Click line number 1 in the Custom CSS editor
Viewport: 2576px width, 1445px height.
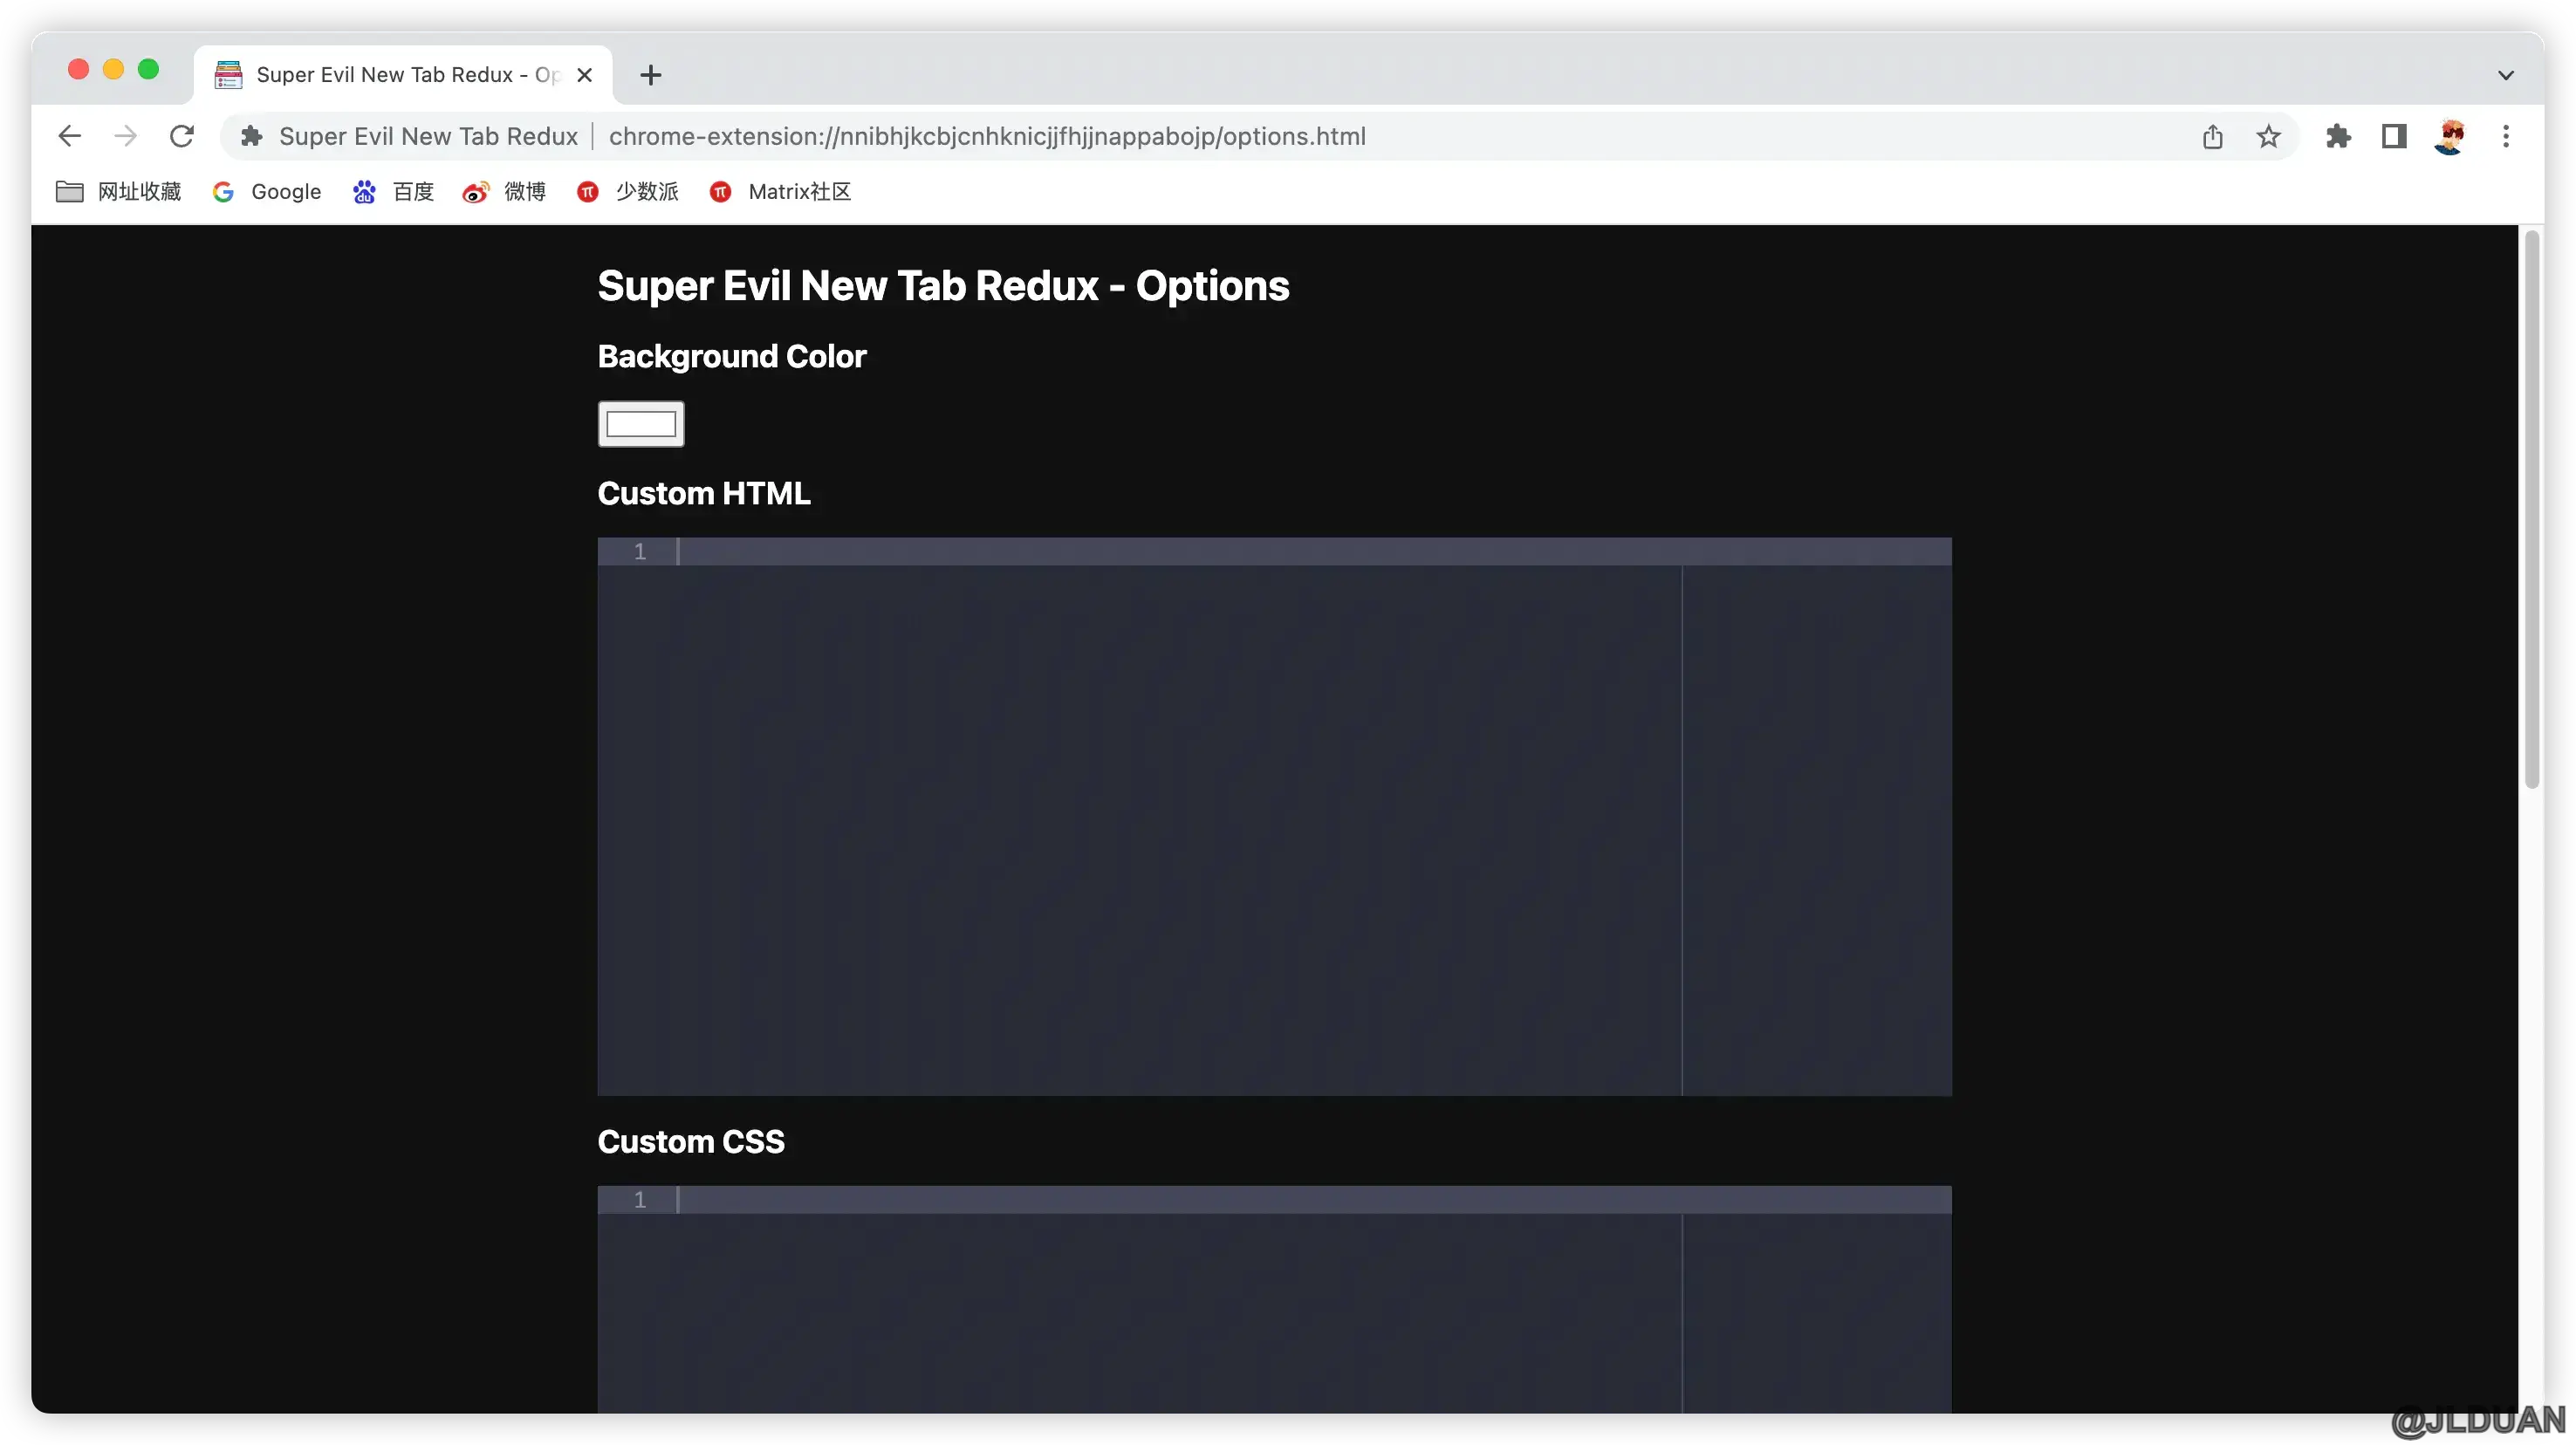click(640, 1199)
